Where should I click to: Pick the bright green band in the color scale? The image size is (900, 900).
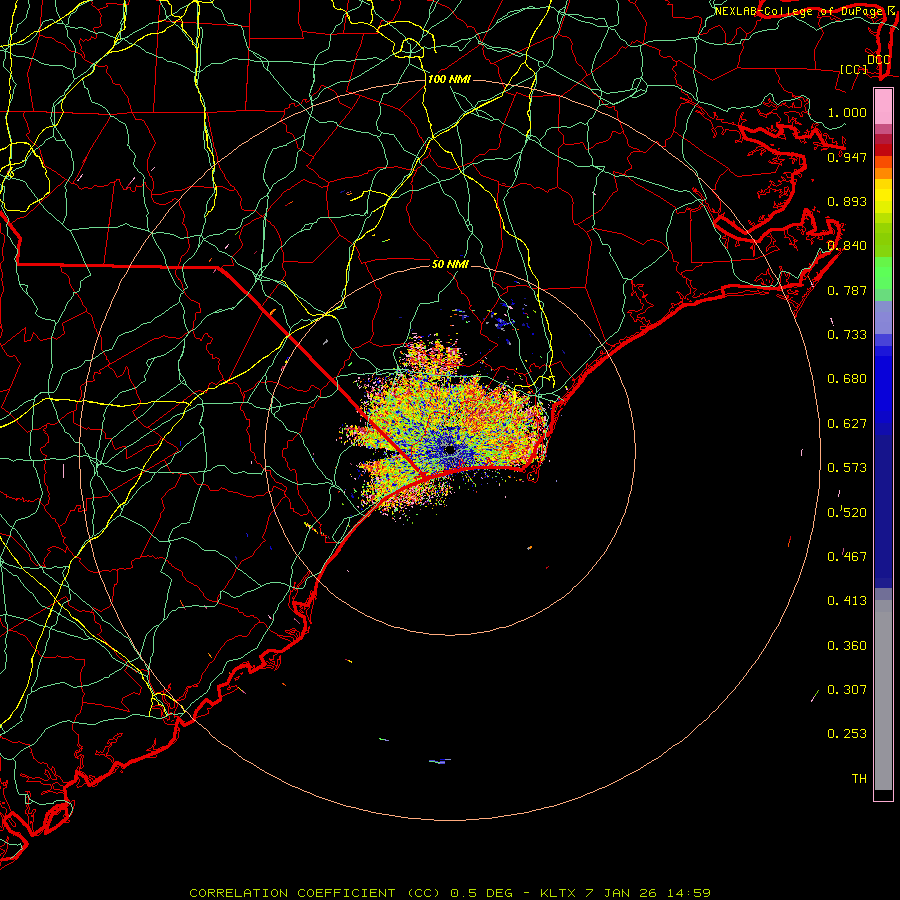point(883,273)
